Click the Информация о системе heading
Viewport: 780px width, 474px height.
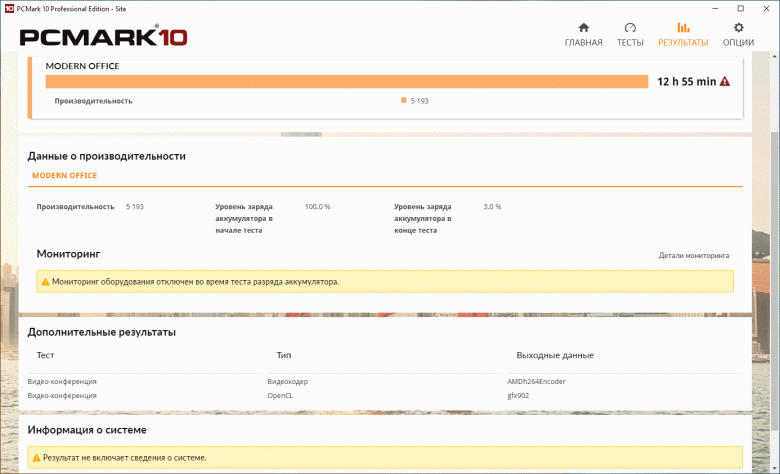pyautogui.click(x=87, y=430)
